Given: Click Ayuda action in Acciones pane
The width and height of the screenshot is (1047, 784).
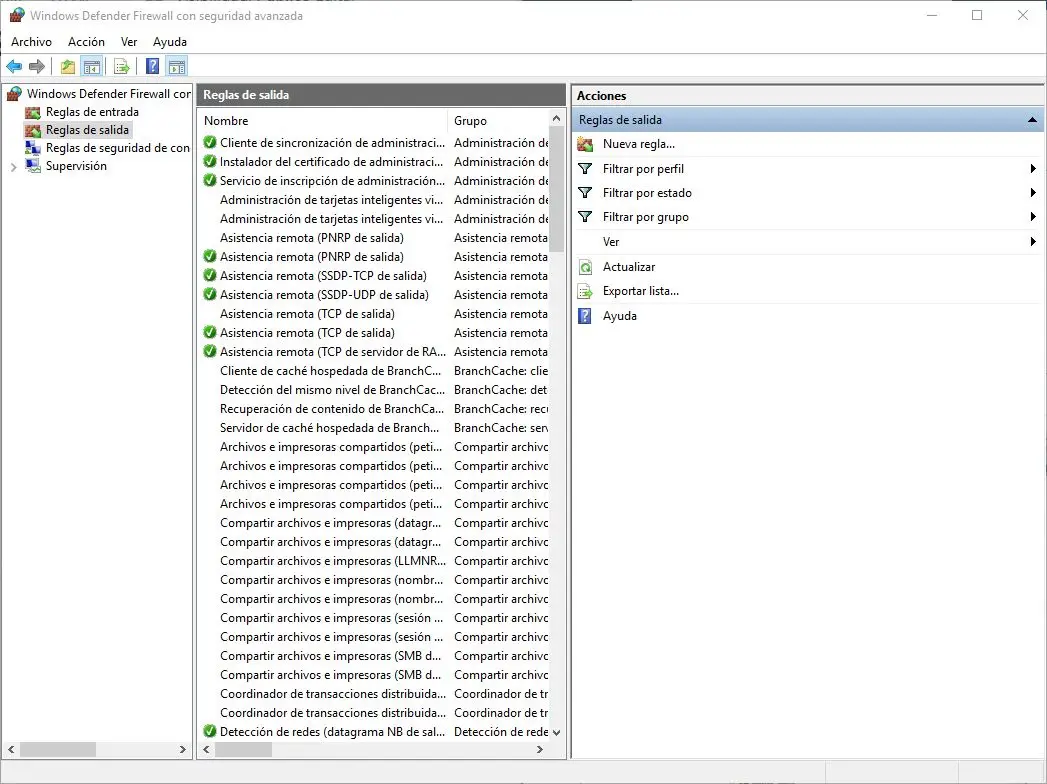Looking at the screenshot, I should 620,316.
